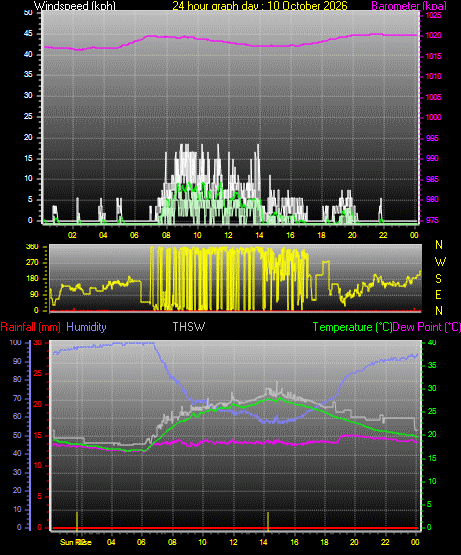Click the W compass letter
Viewport: 461px width, 555px height.
click(440, 262)
